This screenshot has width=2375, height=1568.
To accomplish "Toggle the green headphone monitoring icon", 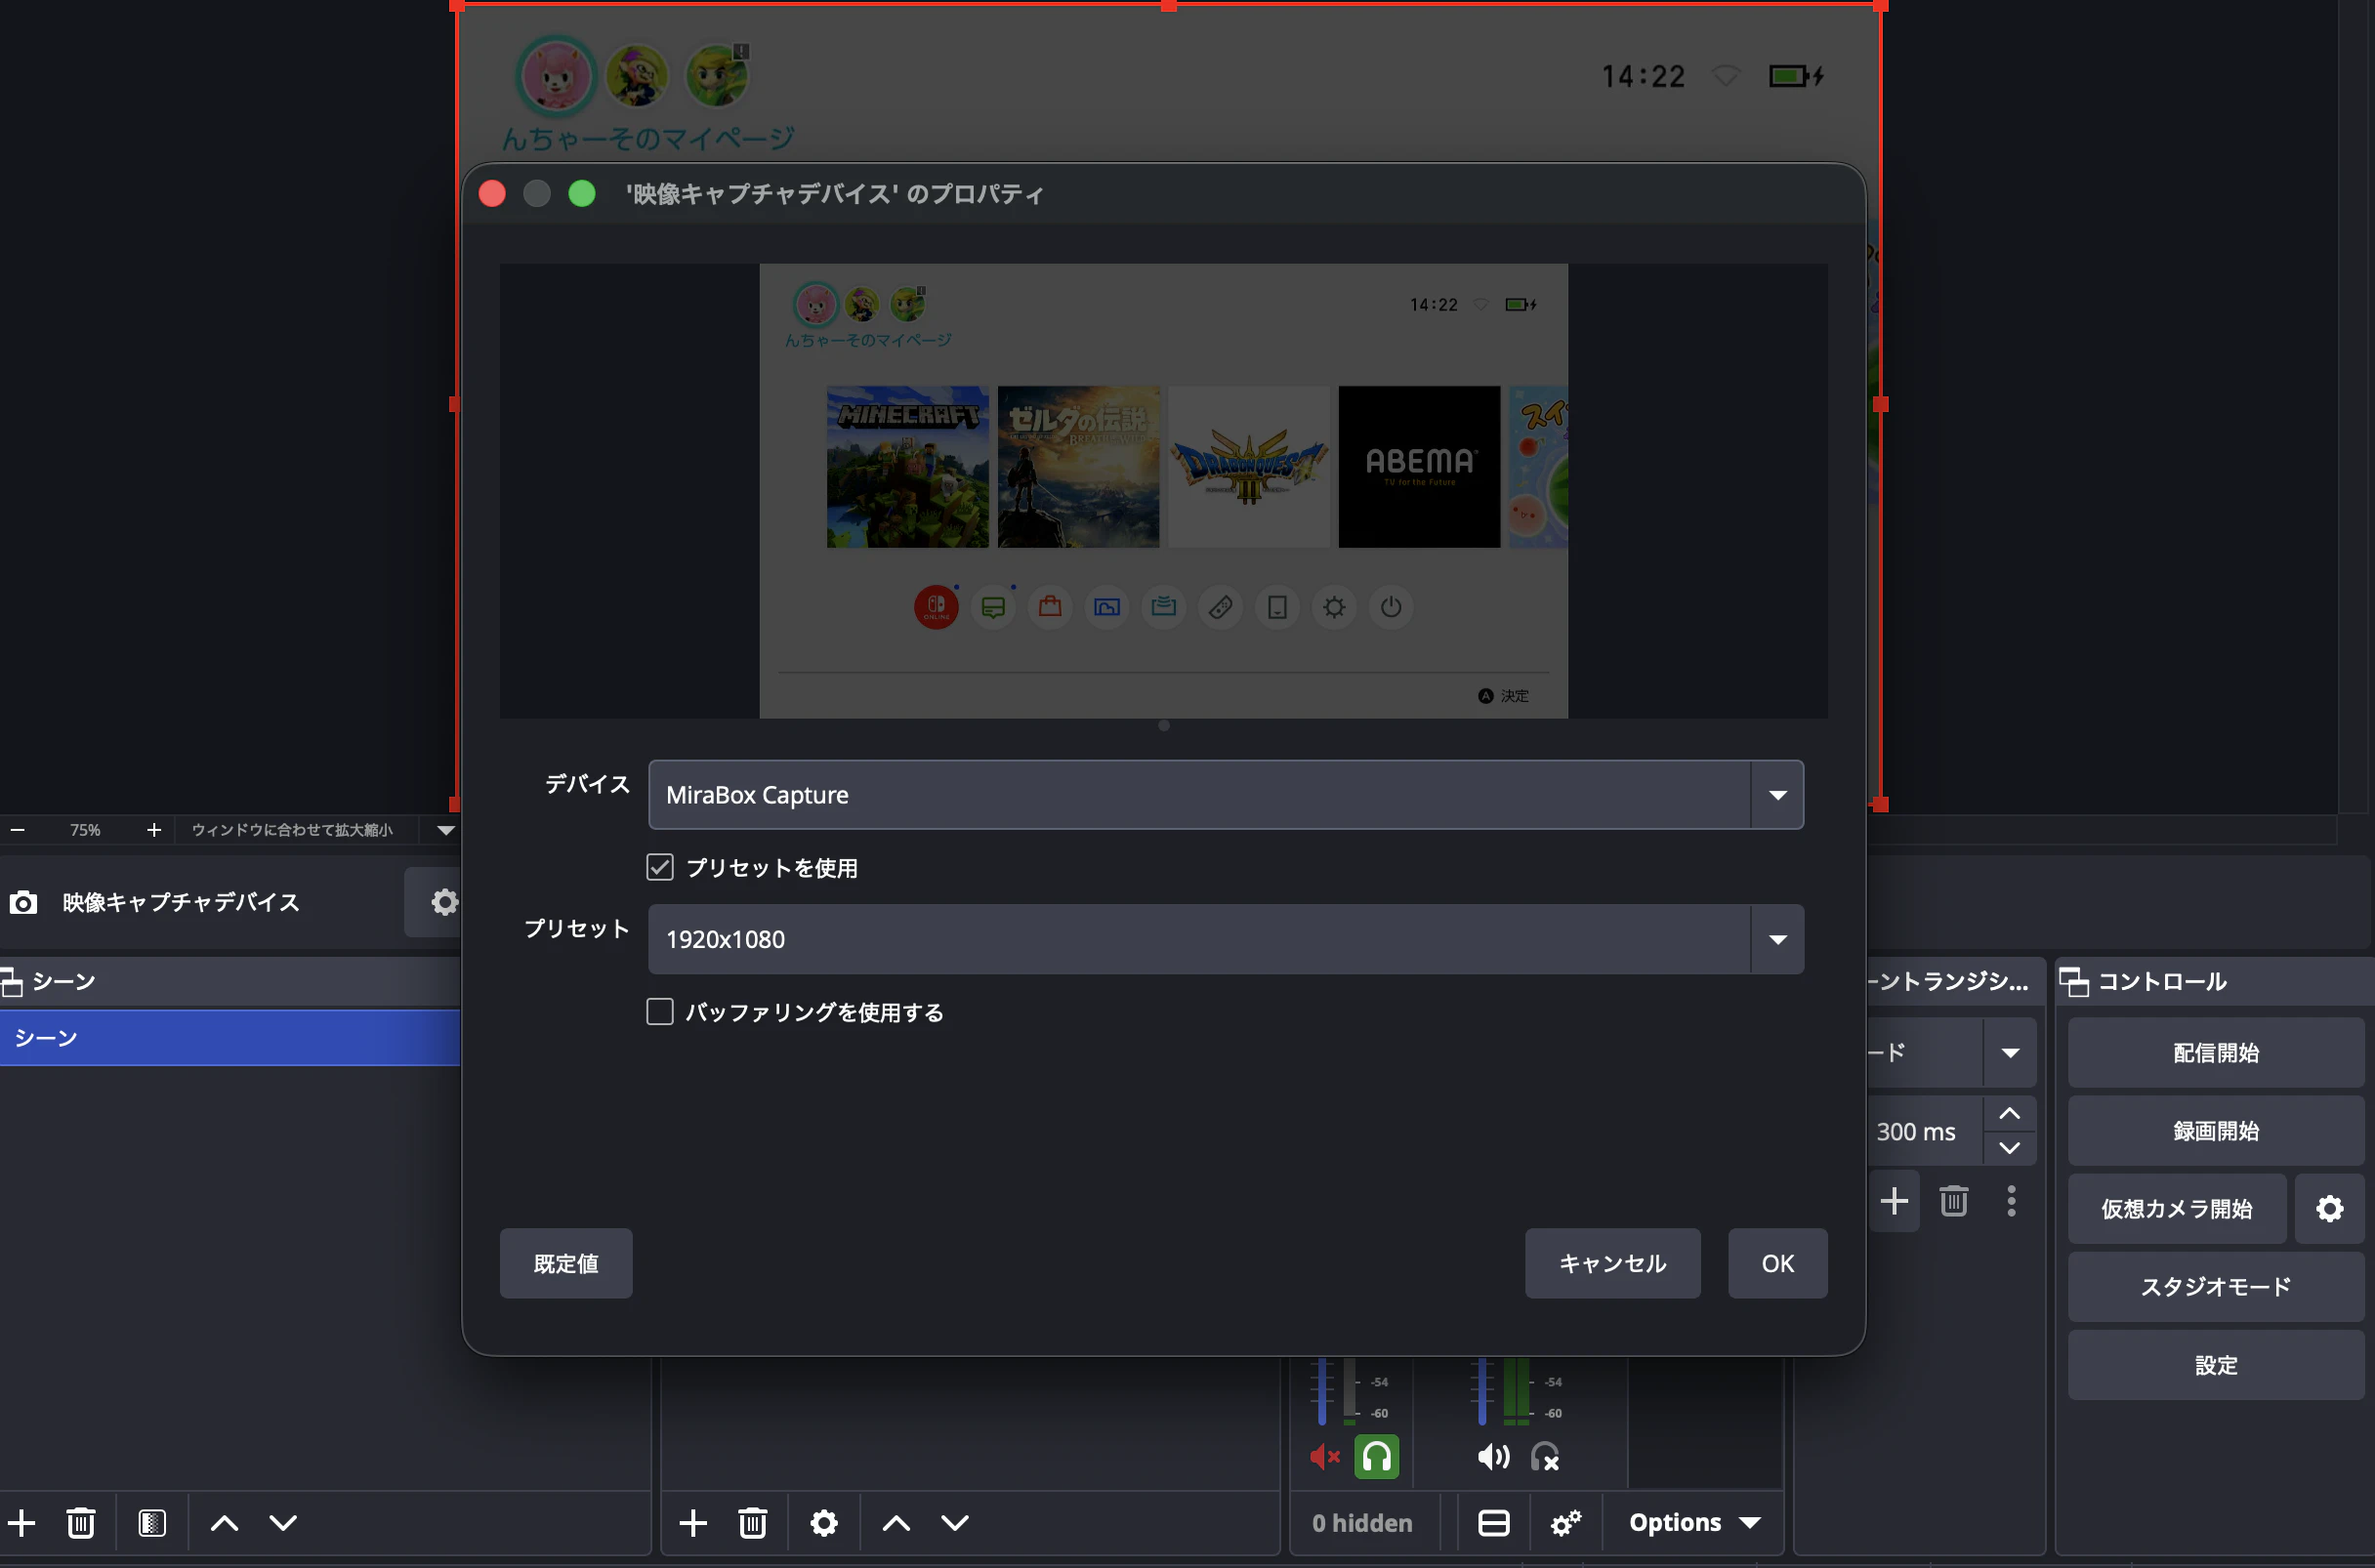I will [1376, 1456].
